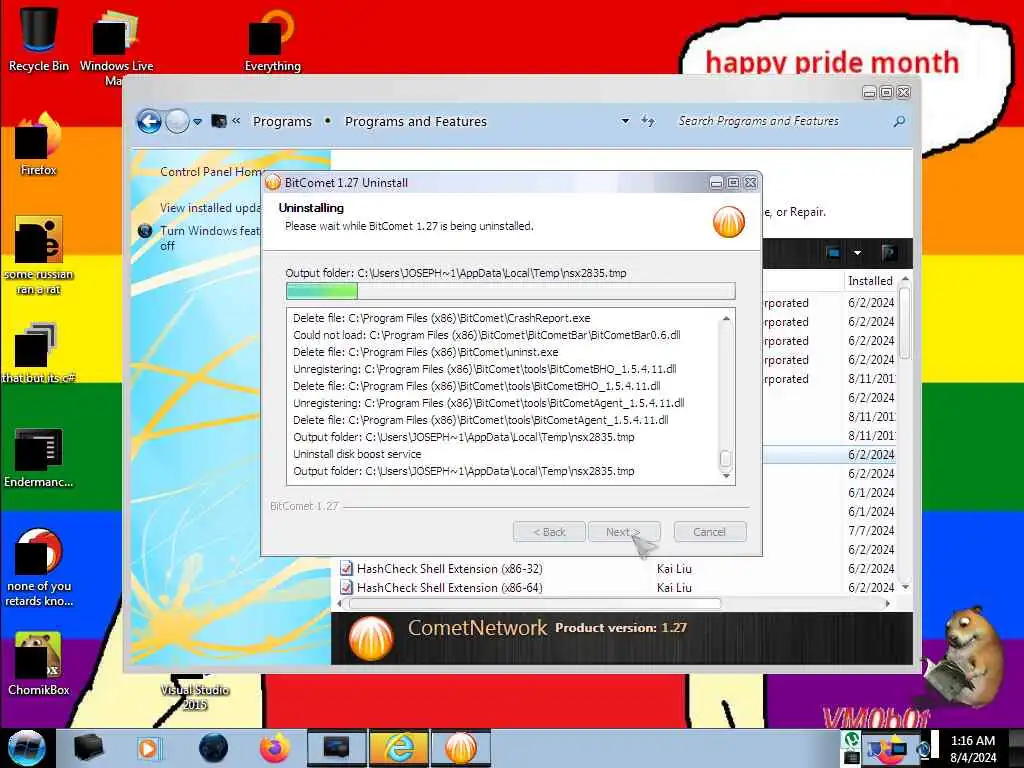Select HashCheck Shell Extension (x86-64) row
The image size is (1024, 768).
(617, 588)
